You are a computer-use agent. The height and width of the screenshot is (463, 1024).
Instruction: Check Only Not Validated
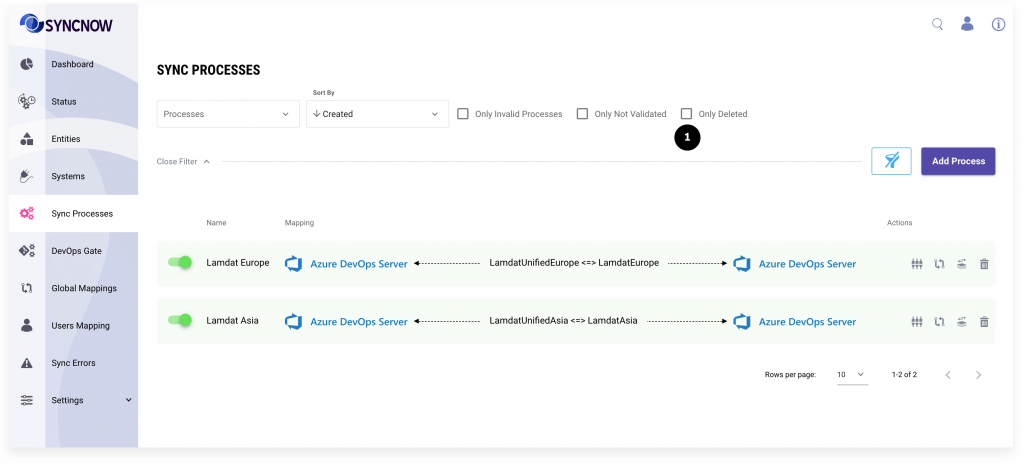583,114
